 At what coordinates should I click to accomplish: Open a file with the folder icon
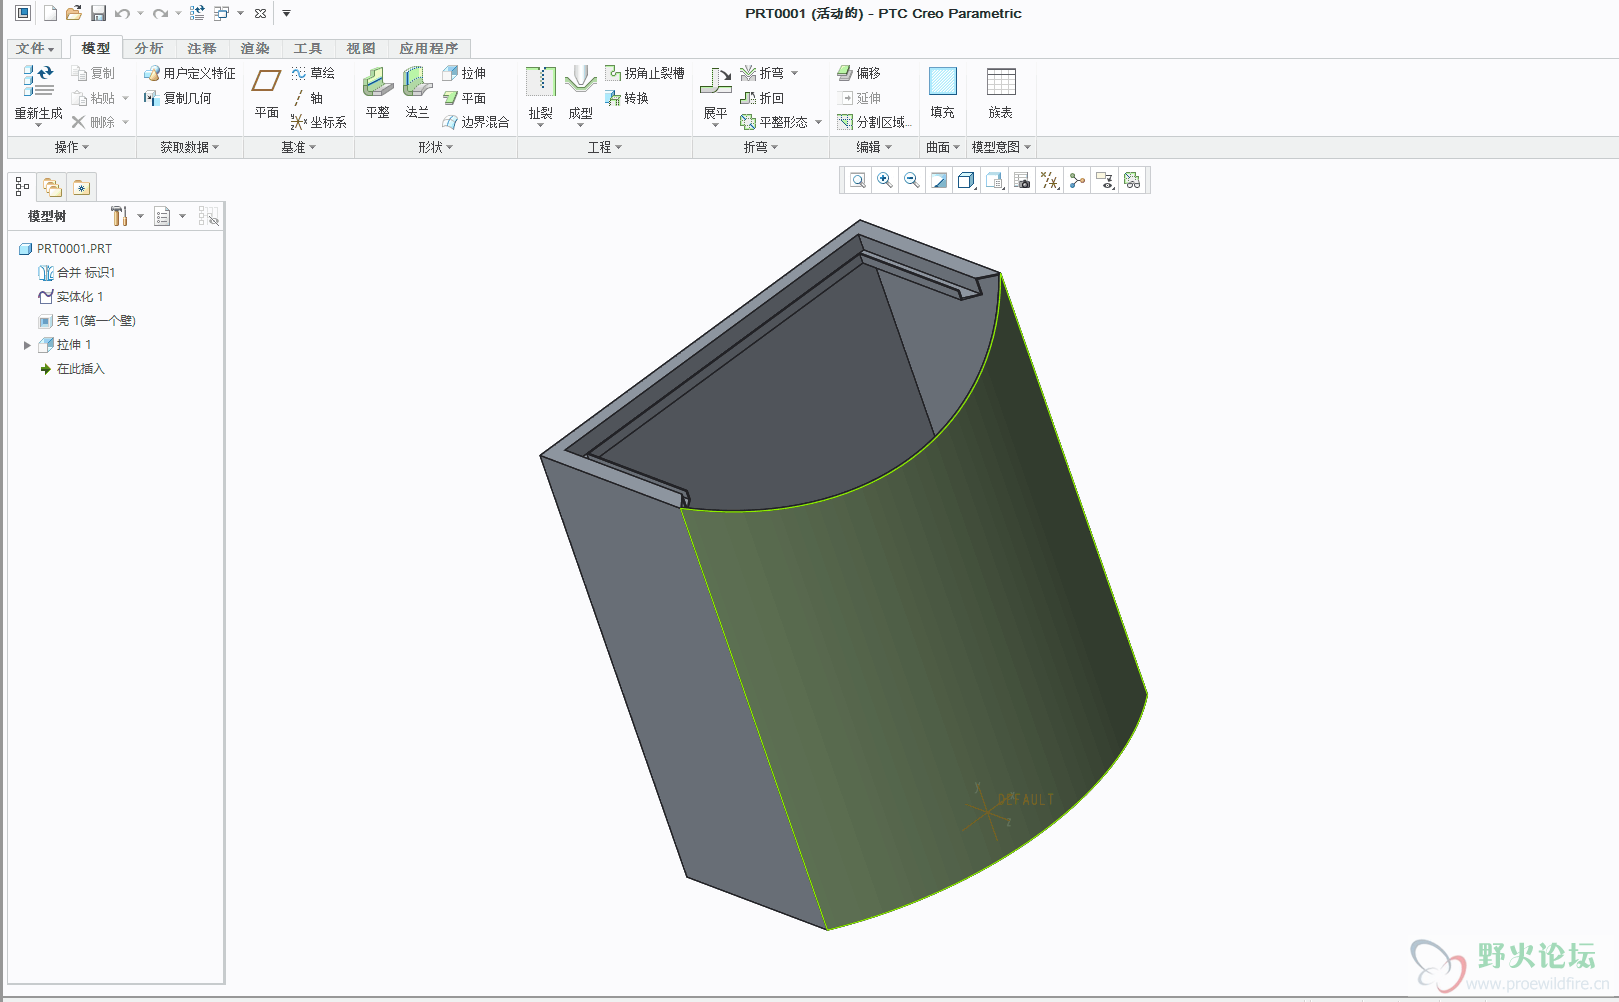coord(73,13)
